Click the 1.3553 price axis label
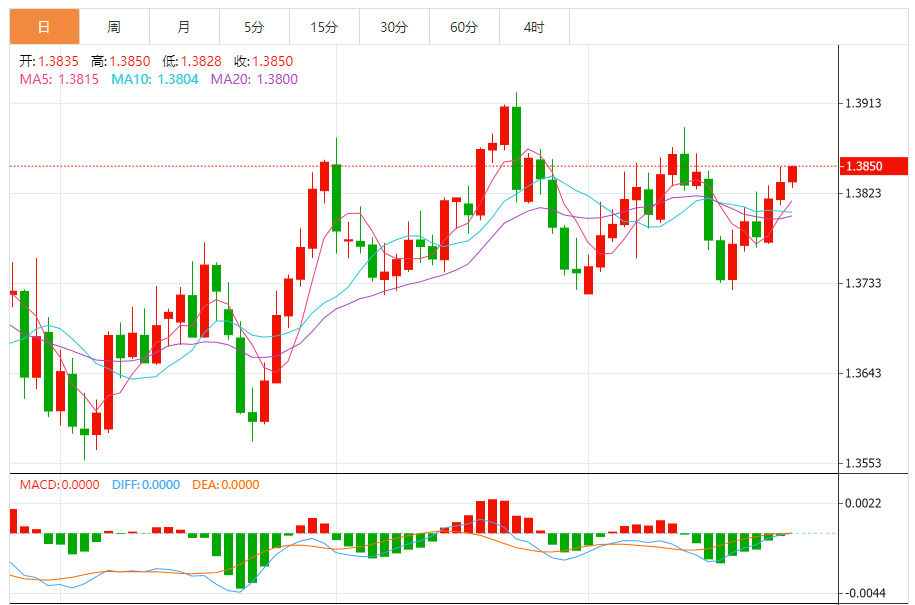The height and width of the screenshot is (605, 915). click(864, 463)
